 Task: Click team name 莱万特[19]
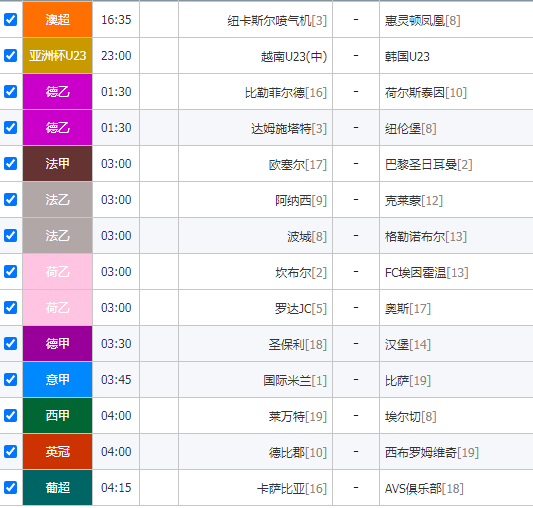[x=297, y=417]
